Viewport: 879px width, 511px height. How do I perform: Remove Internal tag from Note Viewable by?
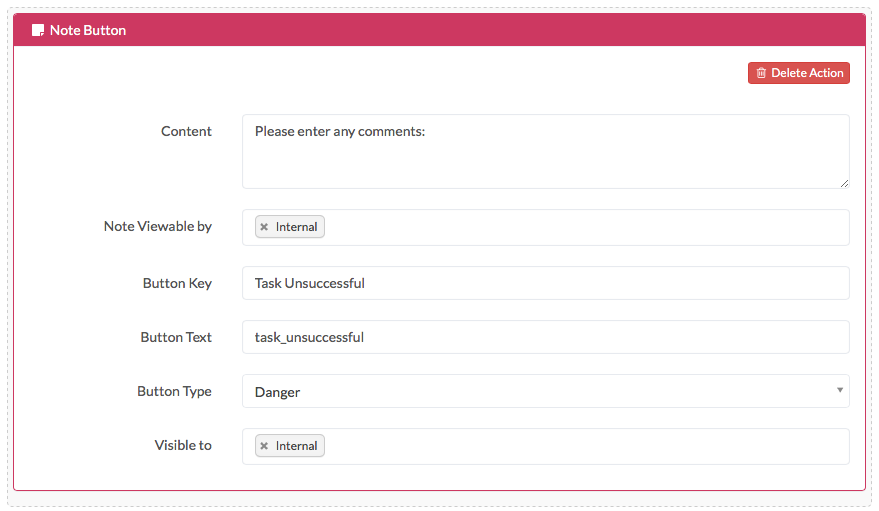tap(264, 227)
